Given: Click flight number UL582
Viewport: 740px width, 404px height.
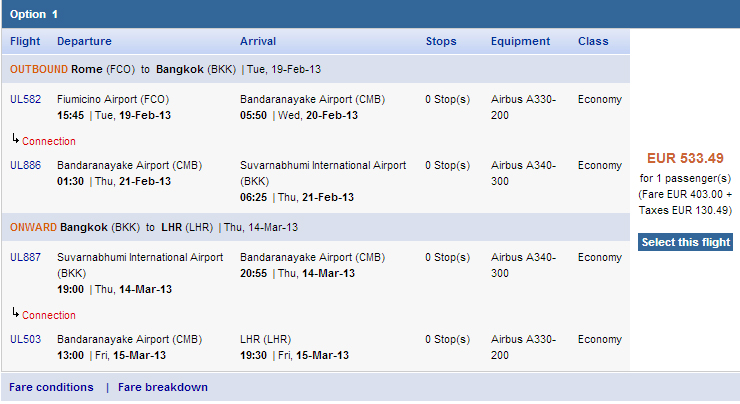Looking at the screenshot, I should click(x=25, y=99).
